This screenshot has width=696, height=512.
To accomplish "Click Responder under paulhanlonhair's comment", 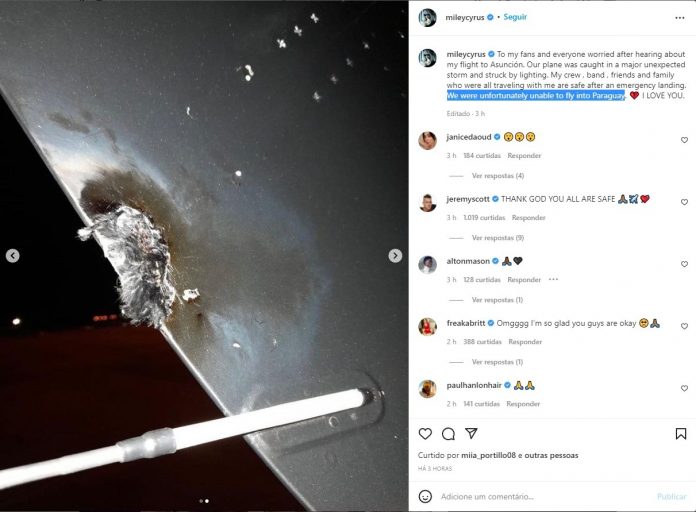I will coord(523,404).
